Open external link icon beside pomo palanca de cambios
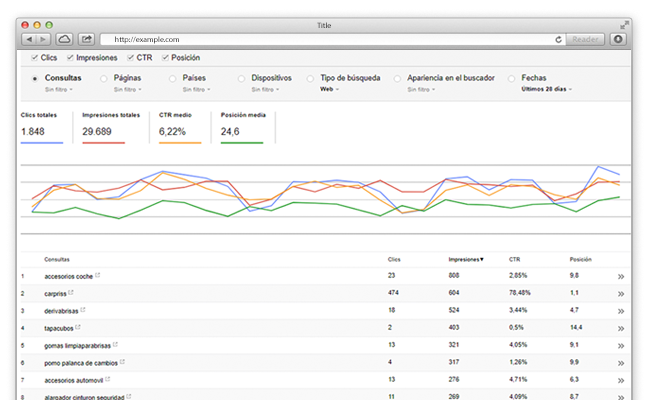 pyautogui.click(x=122, y=362)
